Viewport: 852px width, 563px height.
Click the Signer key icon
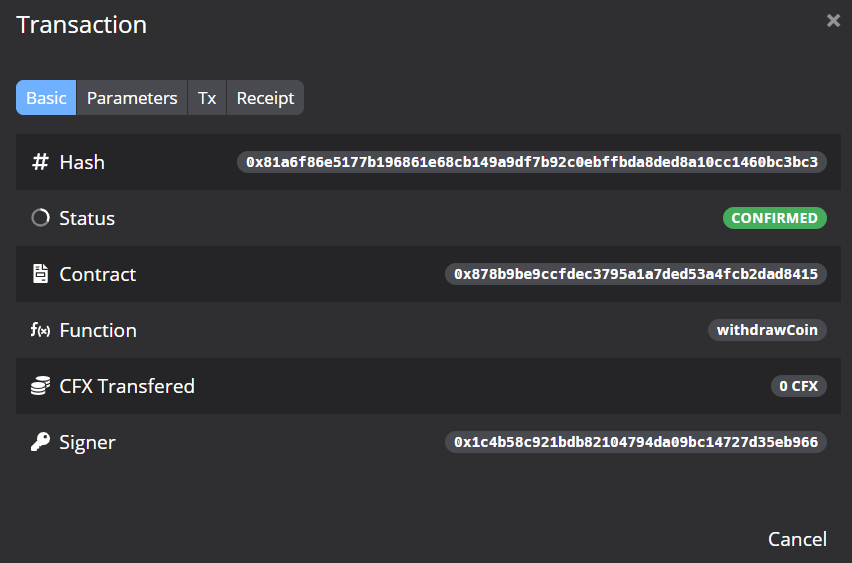[x=40, y=442]
